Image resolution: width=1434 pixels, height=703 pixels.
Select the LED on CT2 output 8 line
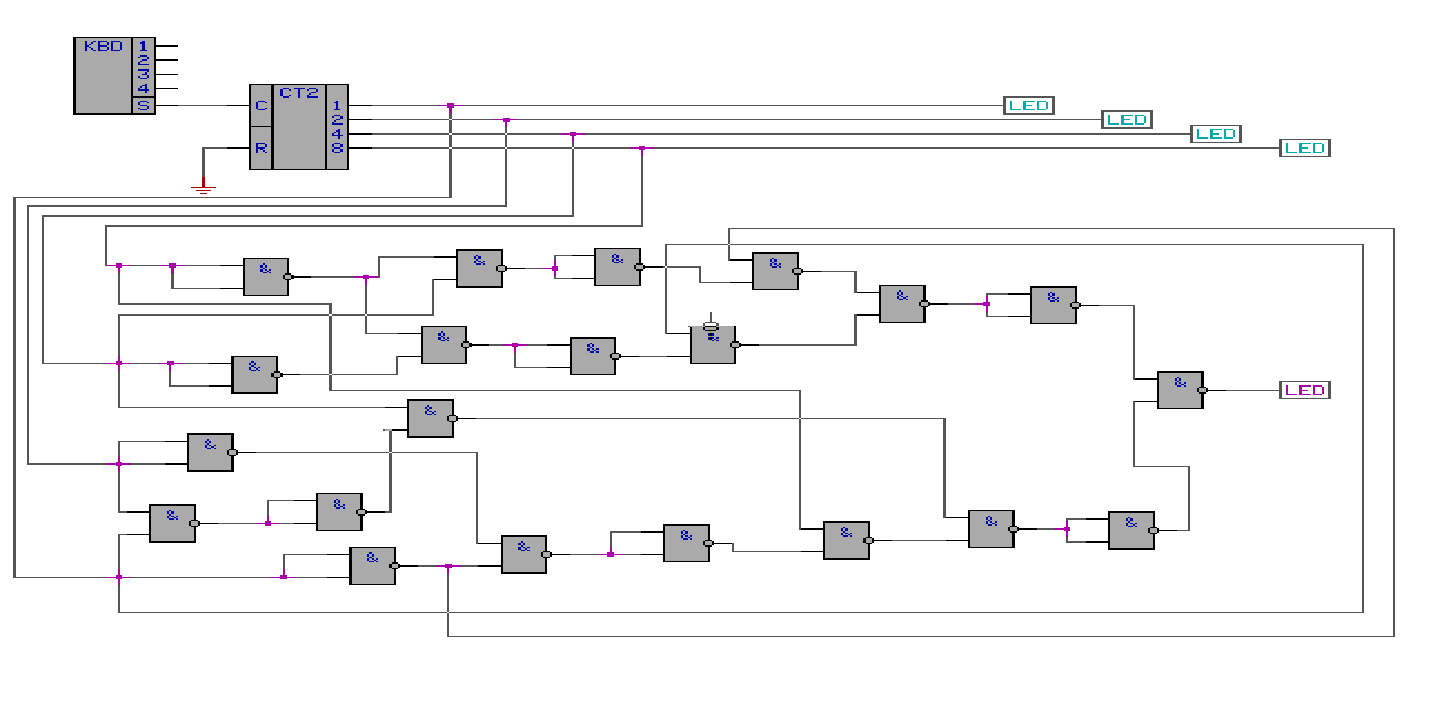coord(1305,148)
